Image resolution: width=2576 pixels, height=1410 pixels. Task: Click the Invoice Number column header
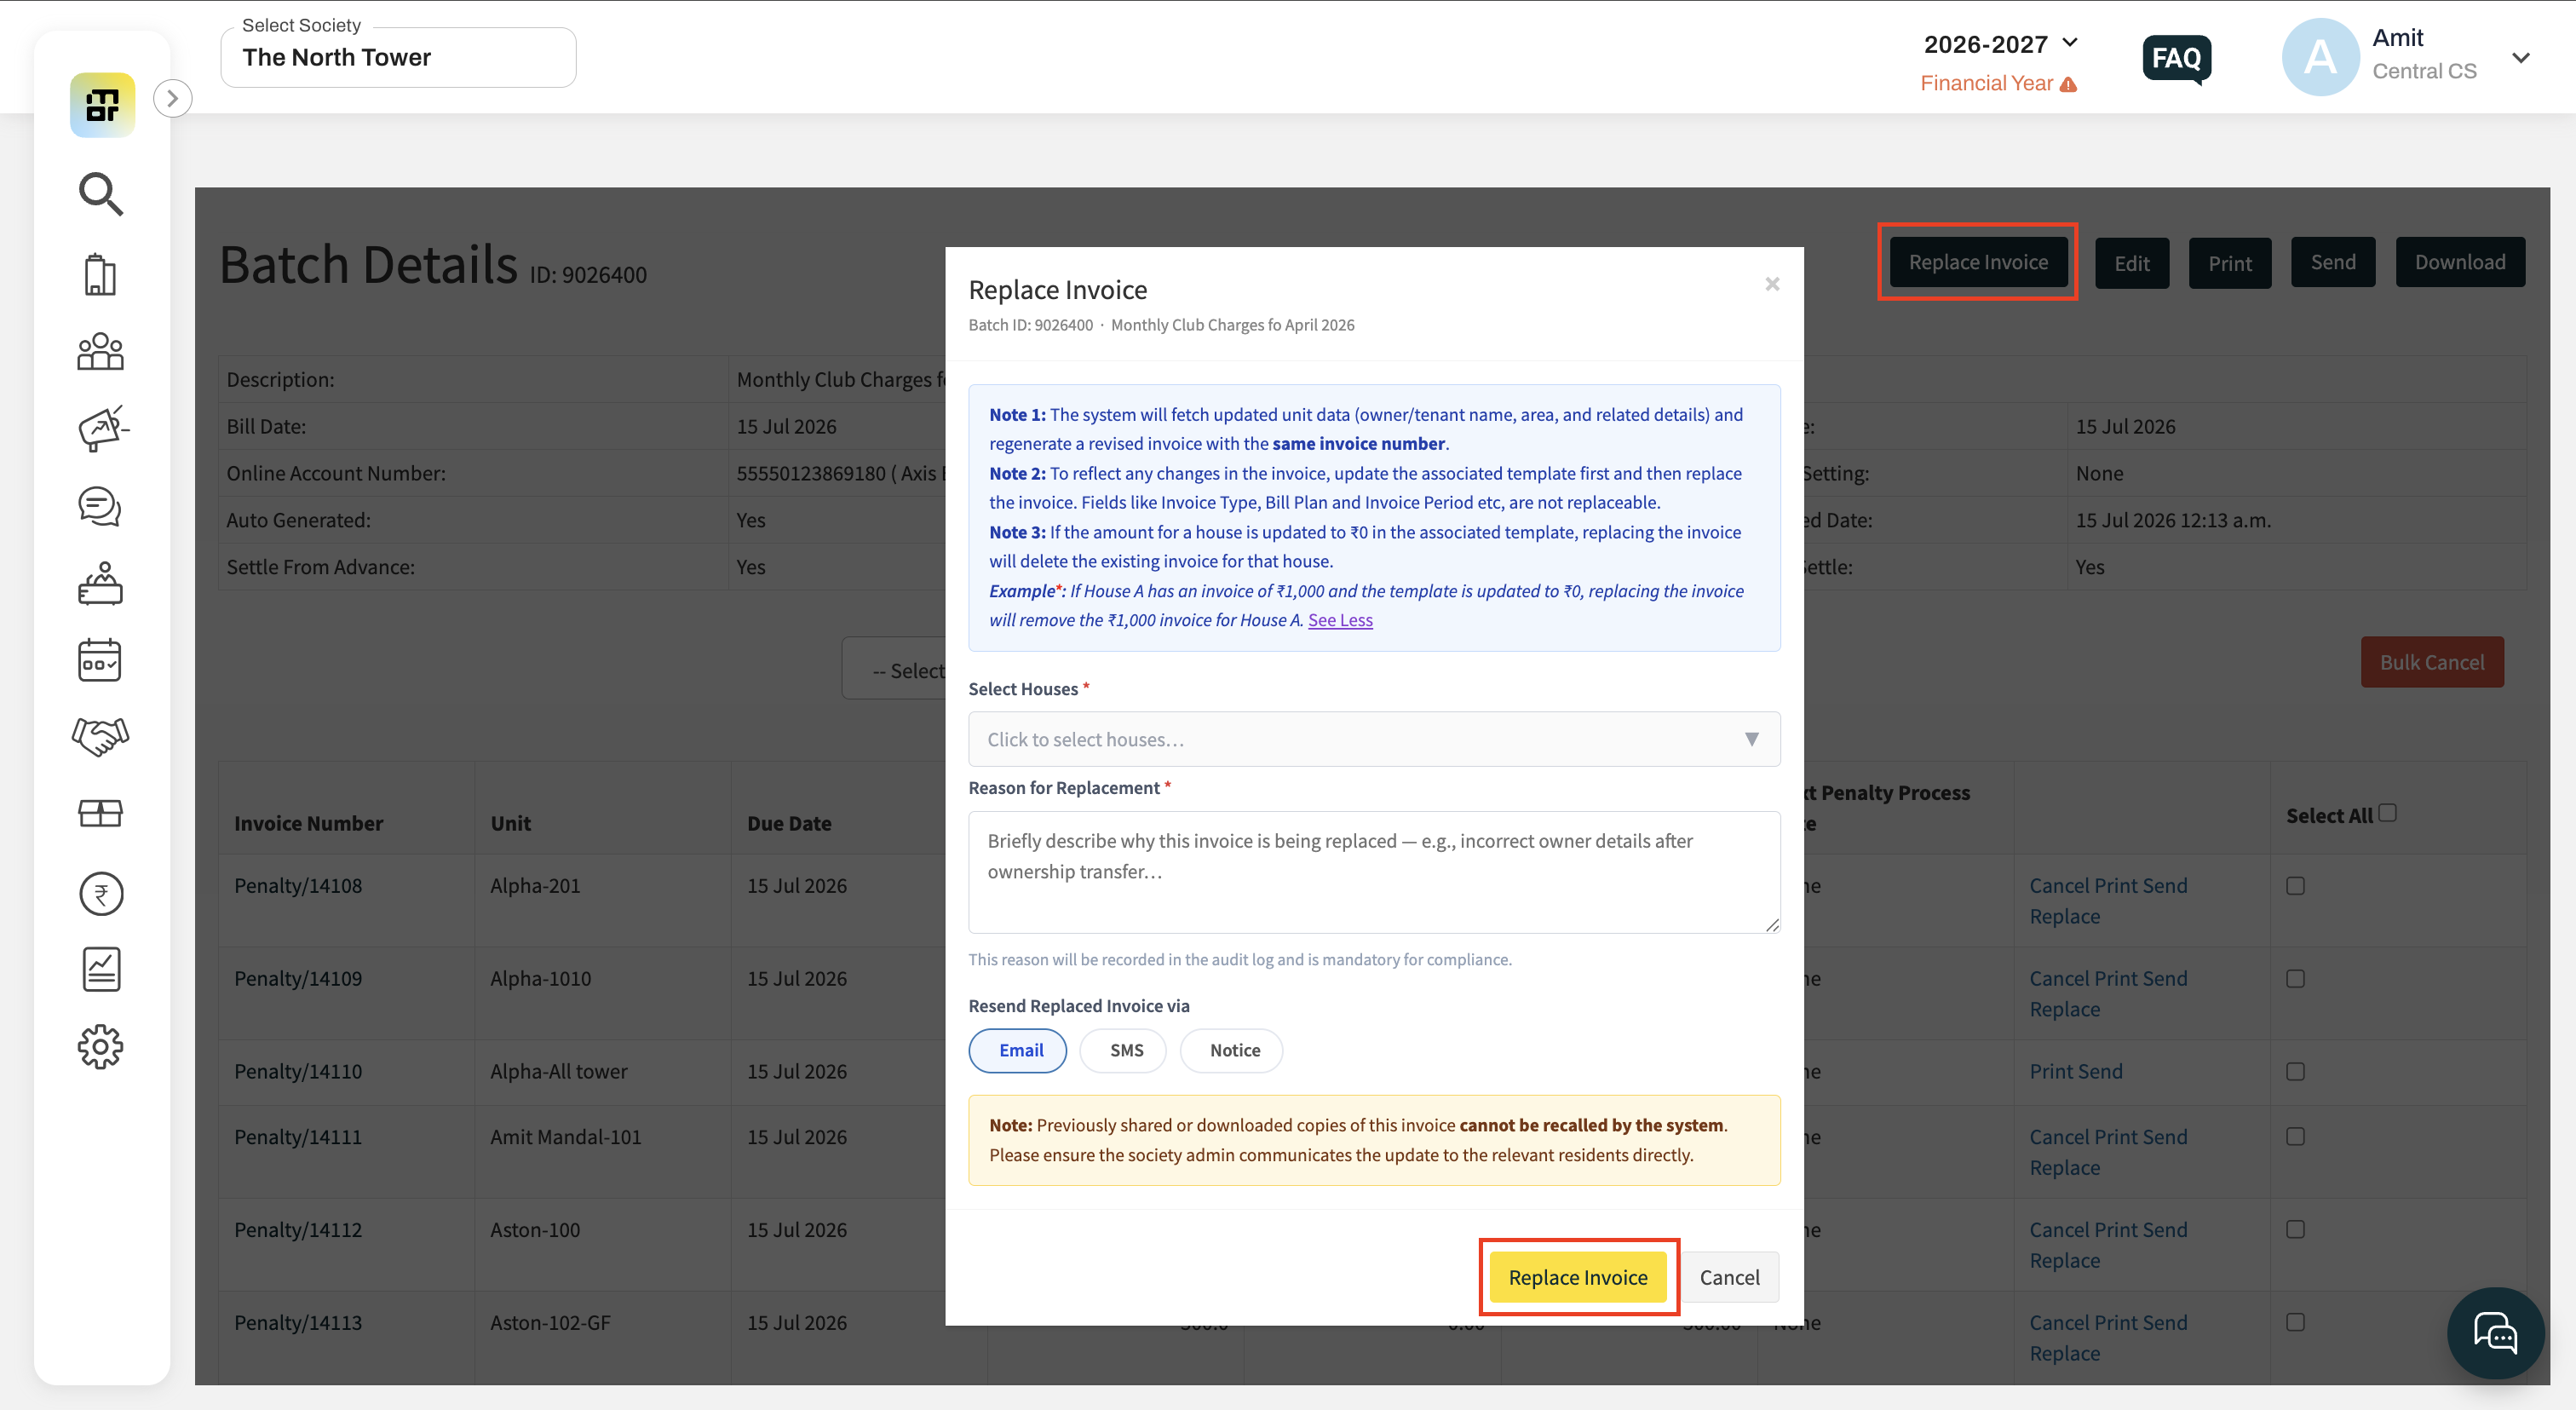click(x=308, y=823)
